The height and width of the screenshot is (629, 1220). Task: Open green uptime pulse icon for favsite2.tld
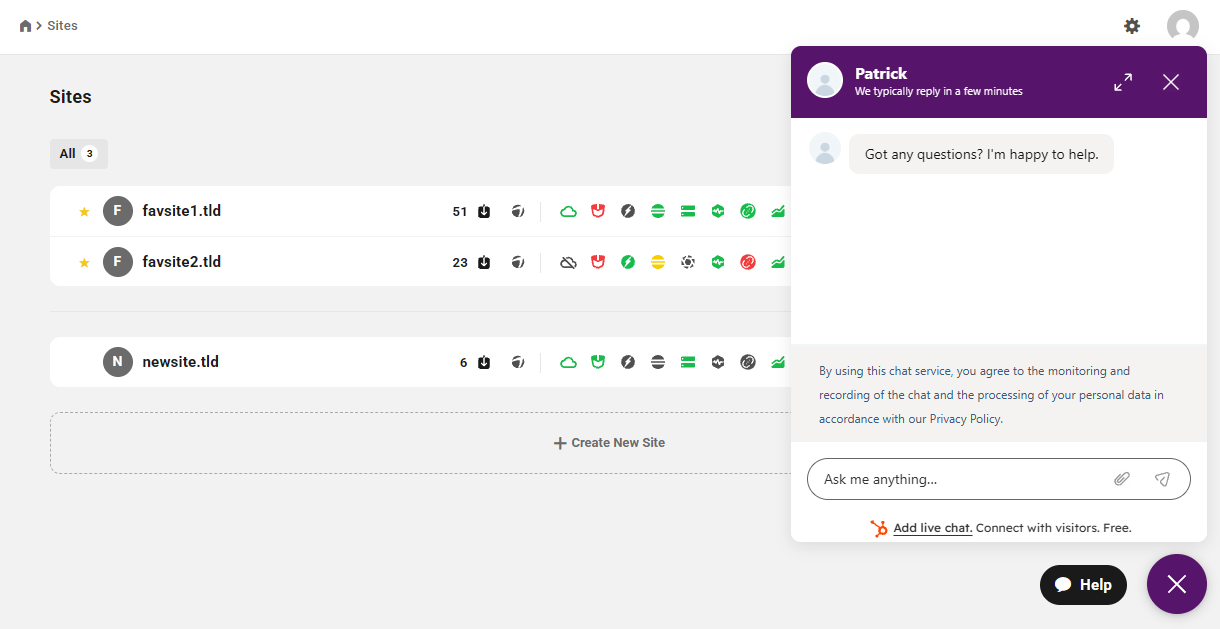point(718,262)
